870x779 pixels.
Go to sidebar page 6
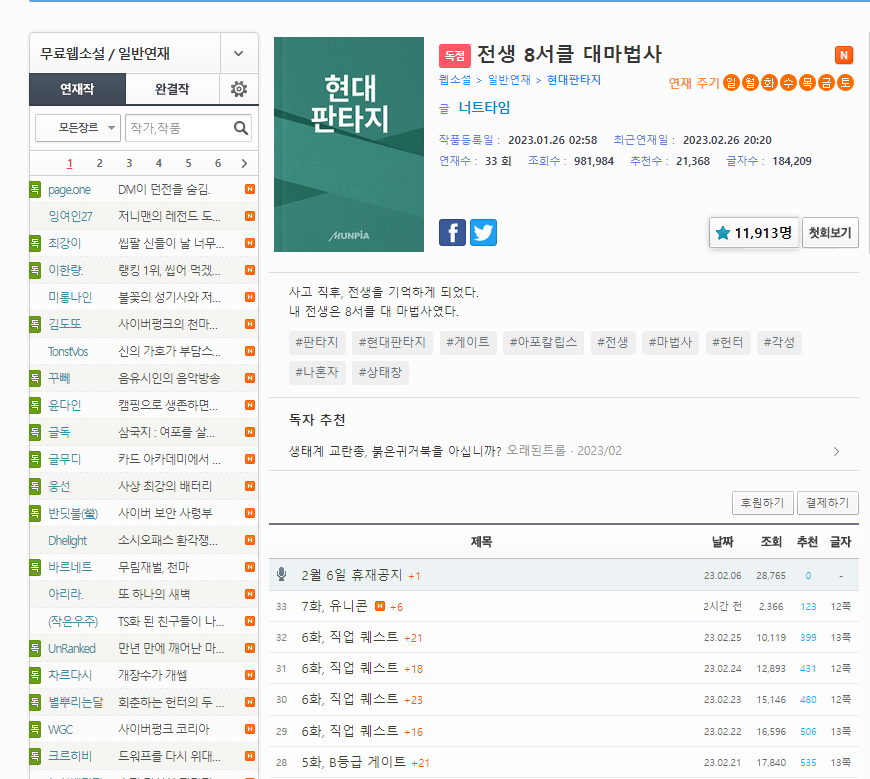(x=218, y=163)
